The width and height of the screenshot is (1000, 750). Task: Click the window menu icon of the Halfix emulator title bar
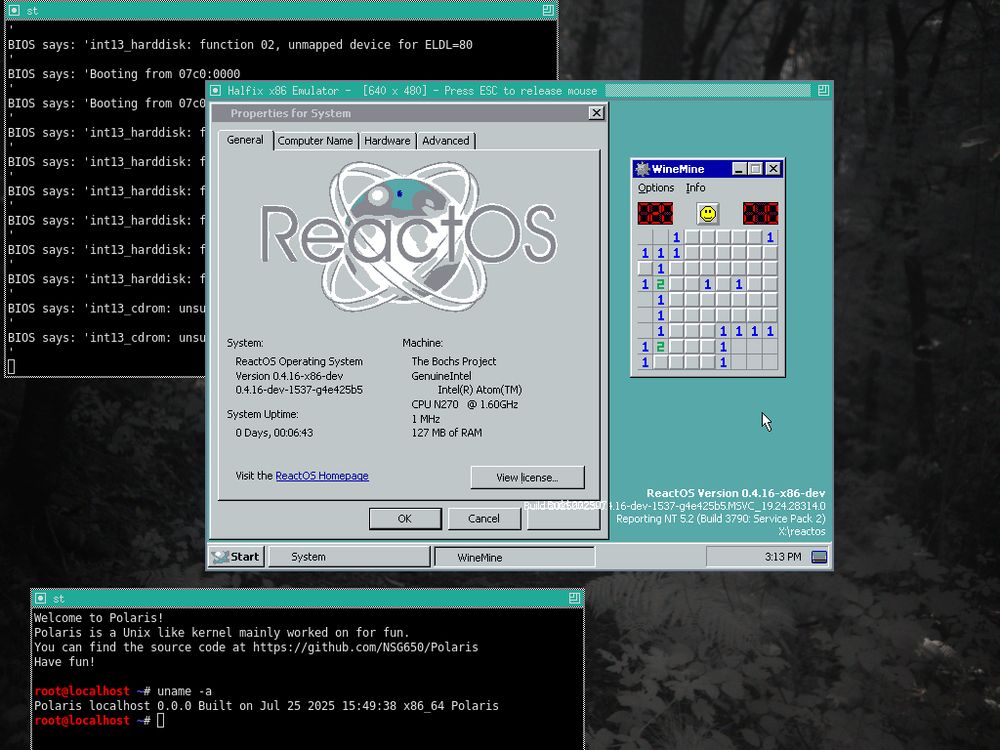tap(216, 91)
